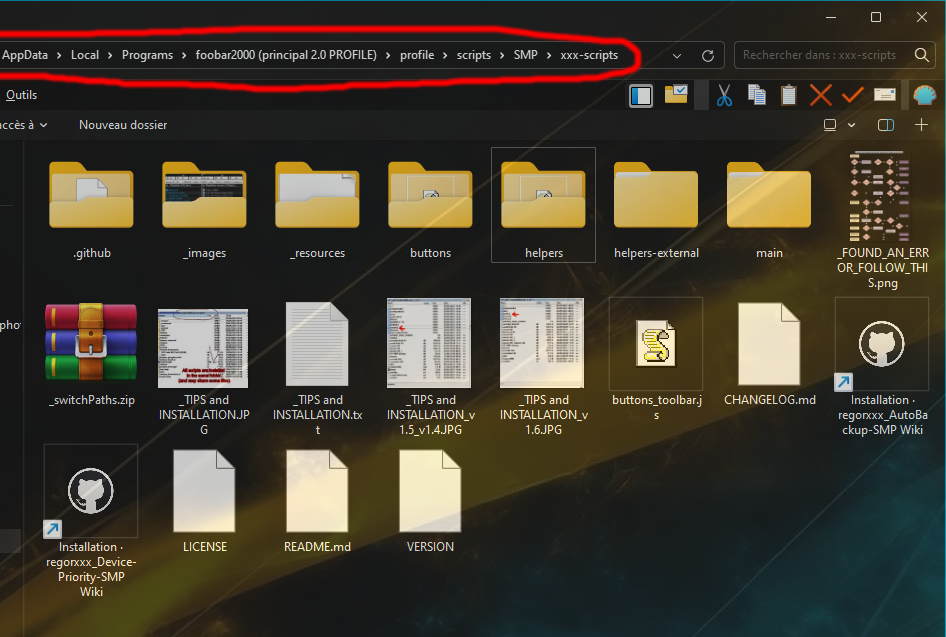This screenshot has width=946, height=637.
Task: Email selected file with the envelope icon
Action: [884, 95]
